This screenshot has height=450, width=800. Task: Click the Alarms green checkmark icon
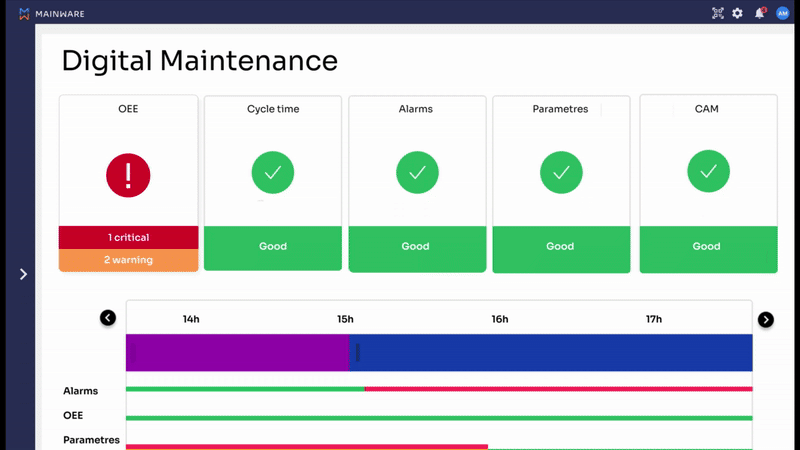[417, 172]
